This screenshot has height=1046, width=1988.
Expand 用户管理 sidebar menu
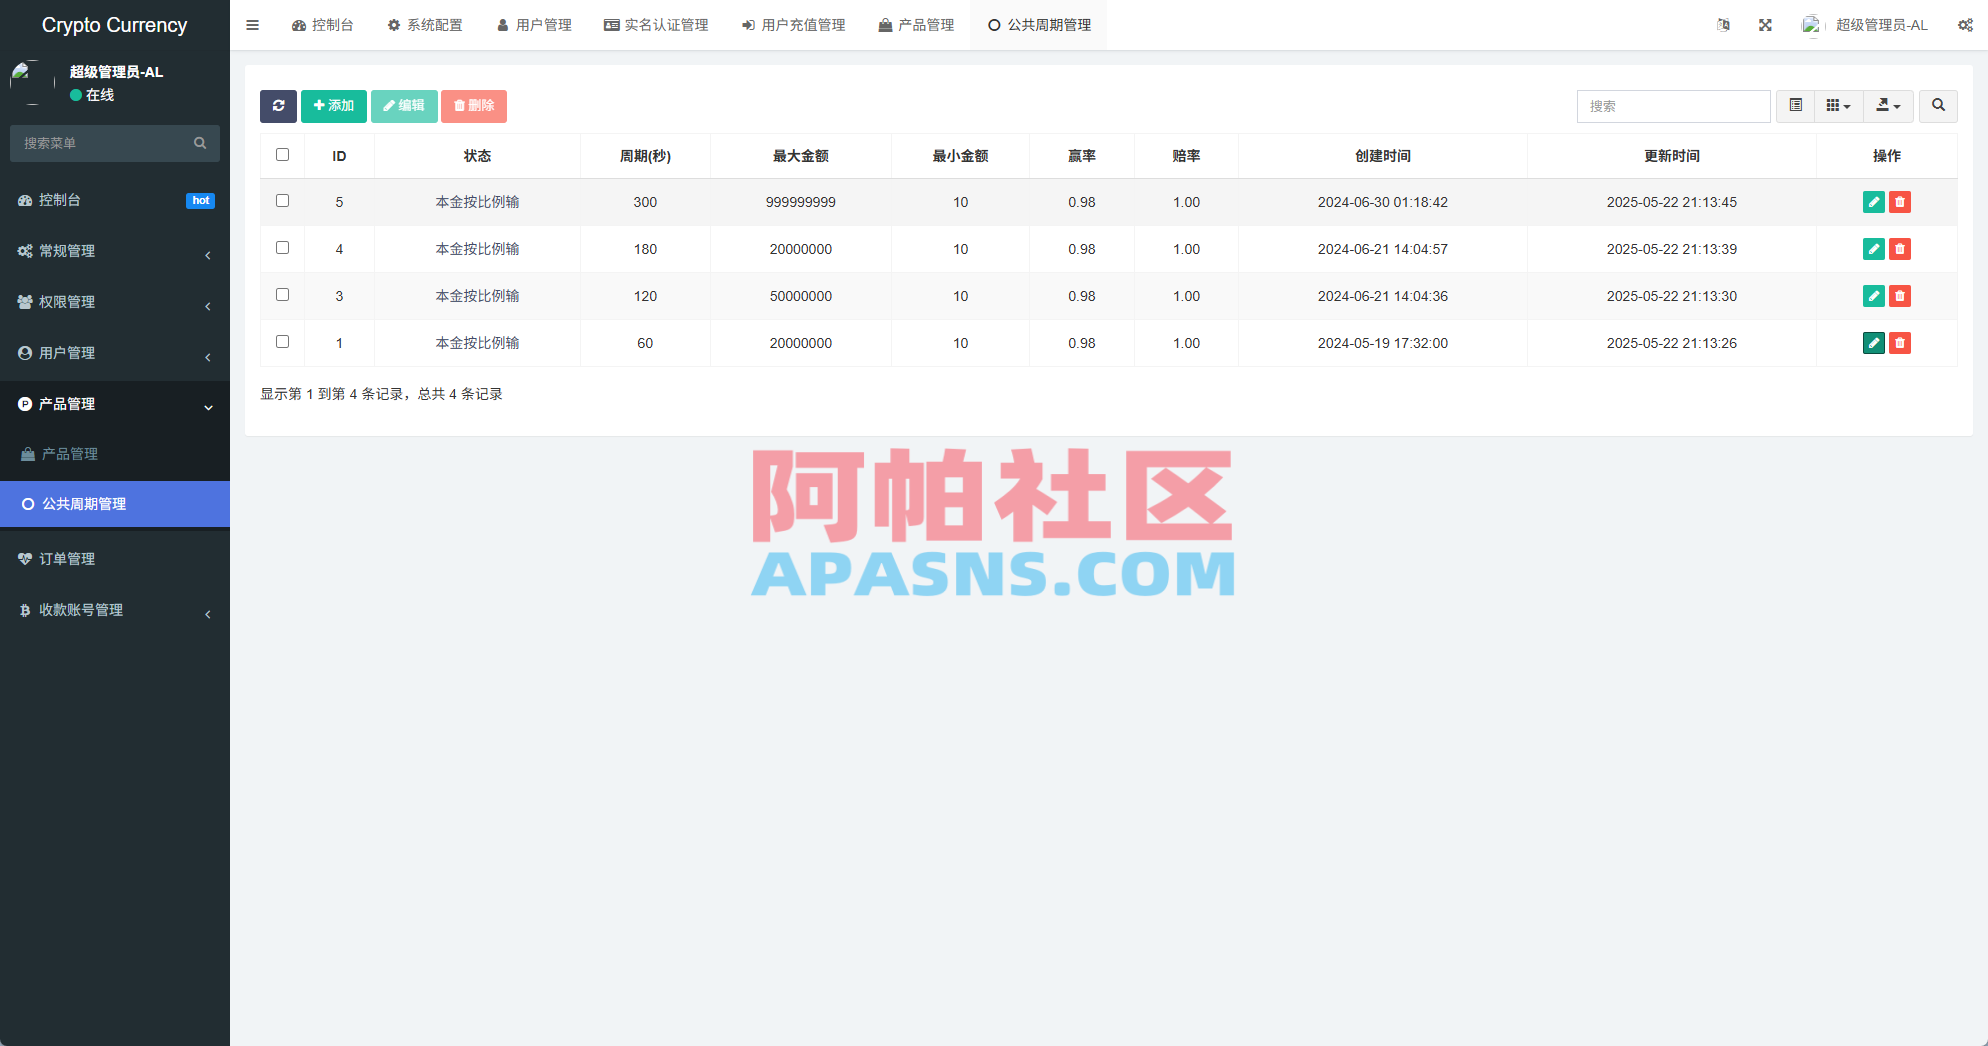pyautogui.click(x=115, y=353)
